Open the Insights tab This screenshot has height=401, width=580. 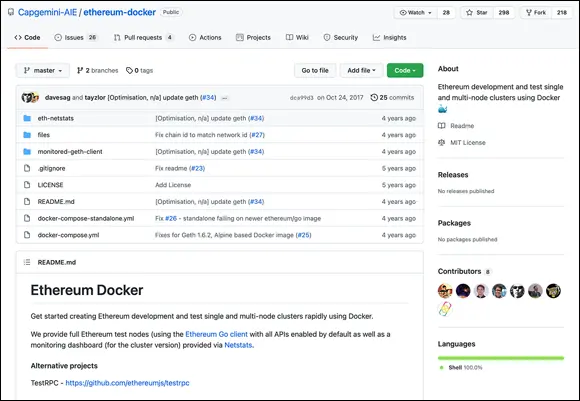click(390, 37)
